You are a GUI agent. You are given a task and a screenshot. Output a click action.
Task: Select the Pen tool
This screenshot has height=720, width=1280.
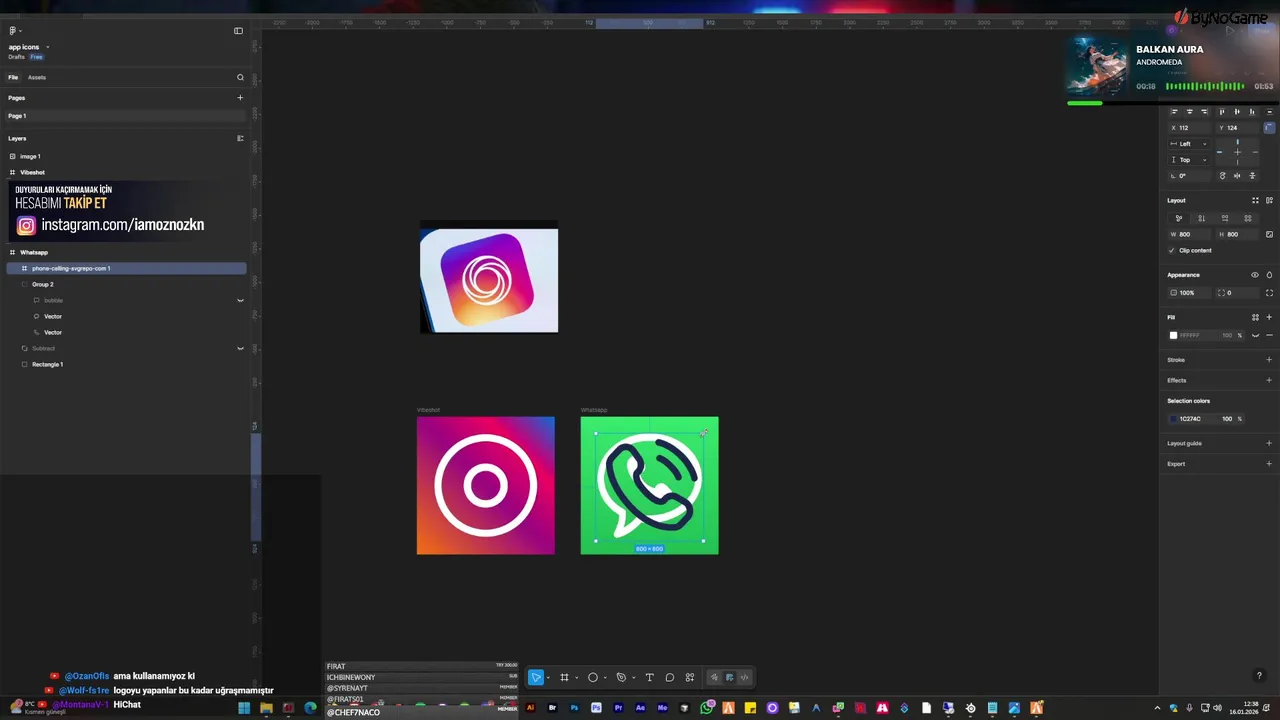[621, 677]
